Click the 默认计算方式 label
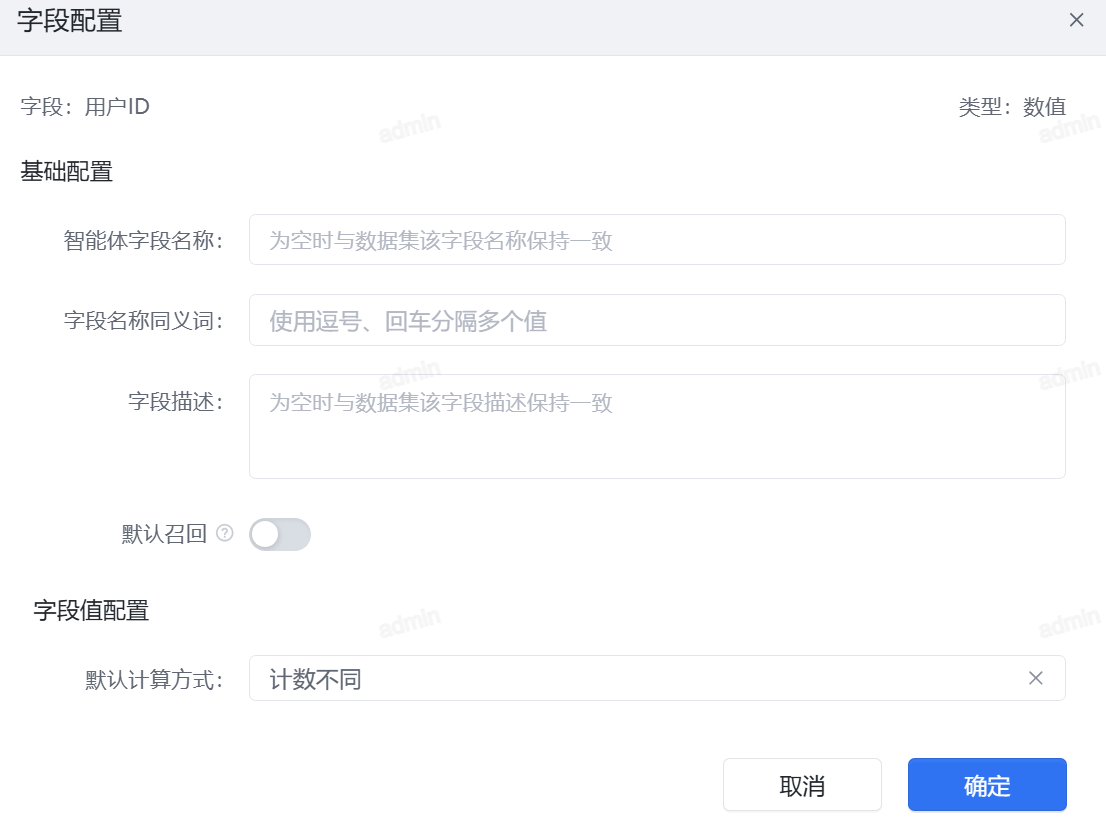Viewport: 1106px width, 827px height. [x=154, y=680]
